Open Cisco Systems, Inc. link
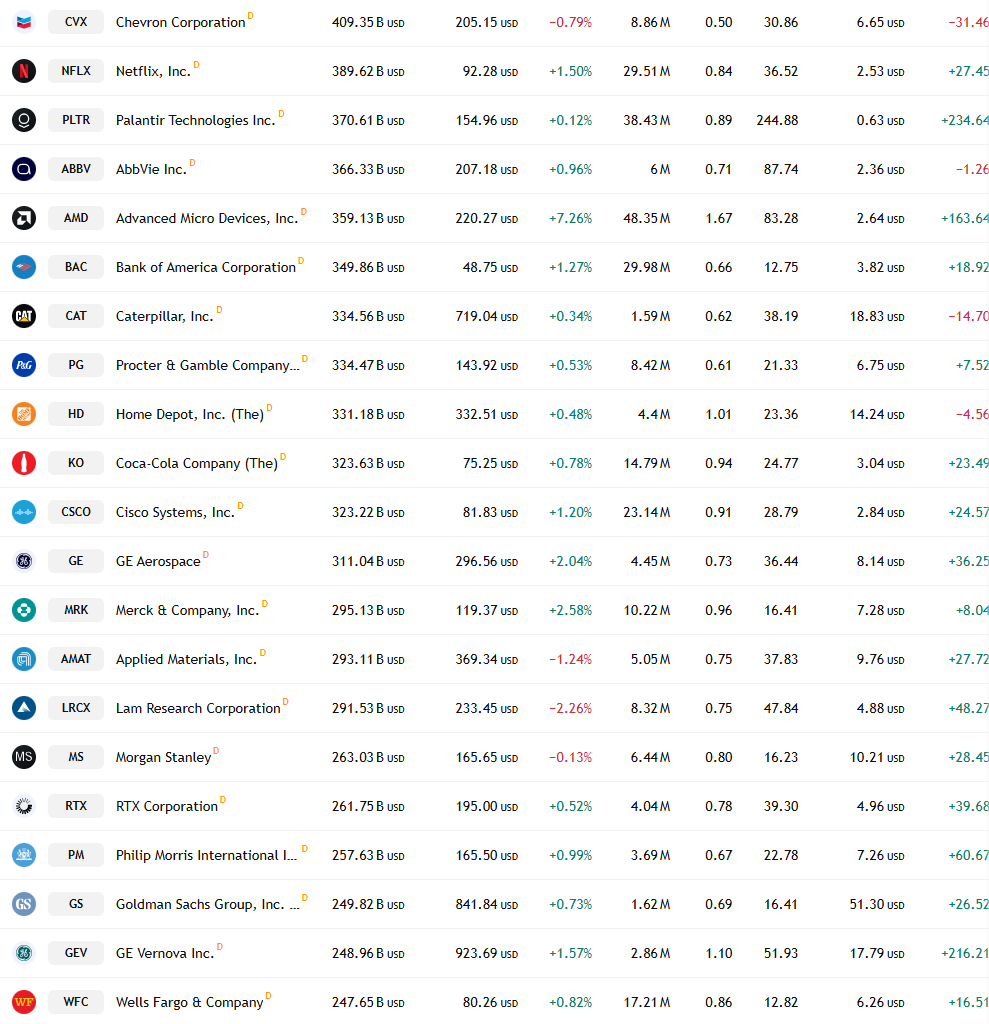This screenshot has height=1024, width=989. tap(175, 512)
